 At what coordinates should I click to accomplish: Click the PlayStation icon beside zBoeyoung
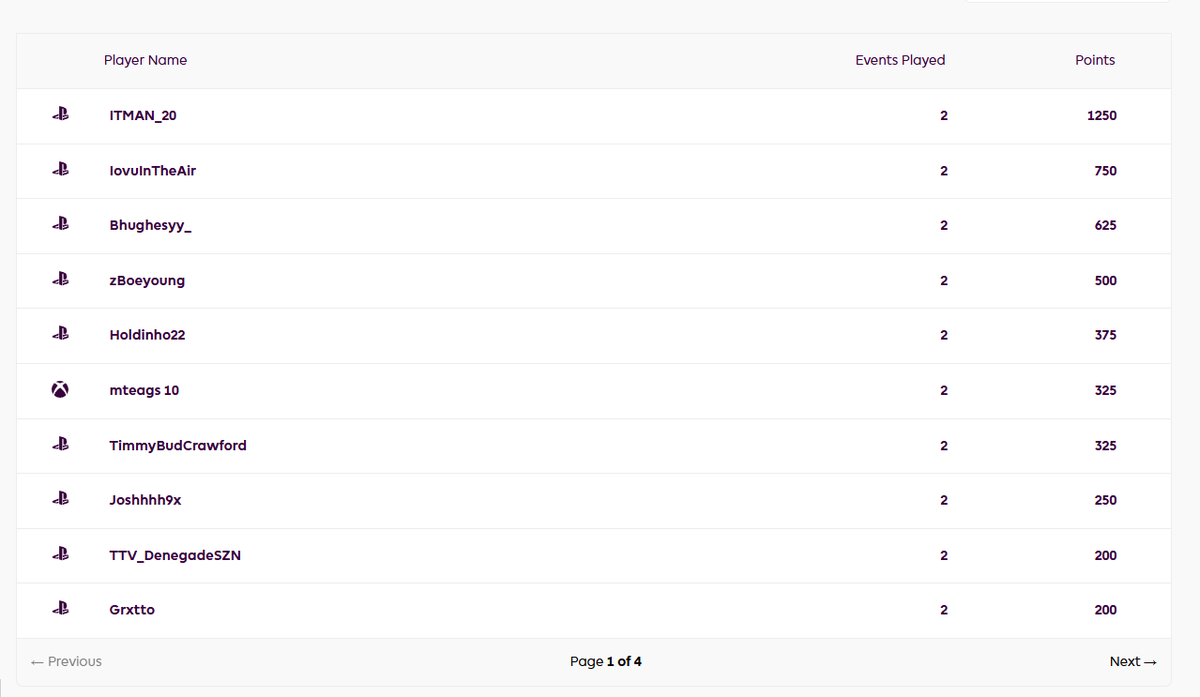click(60, 280)
